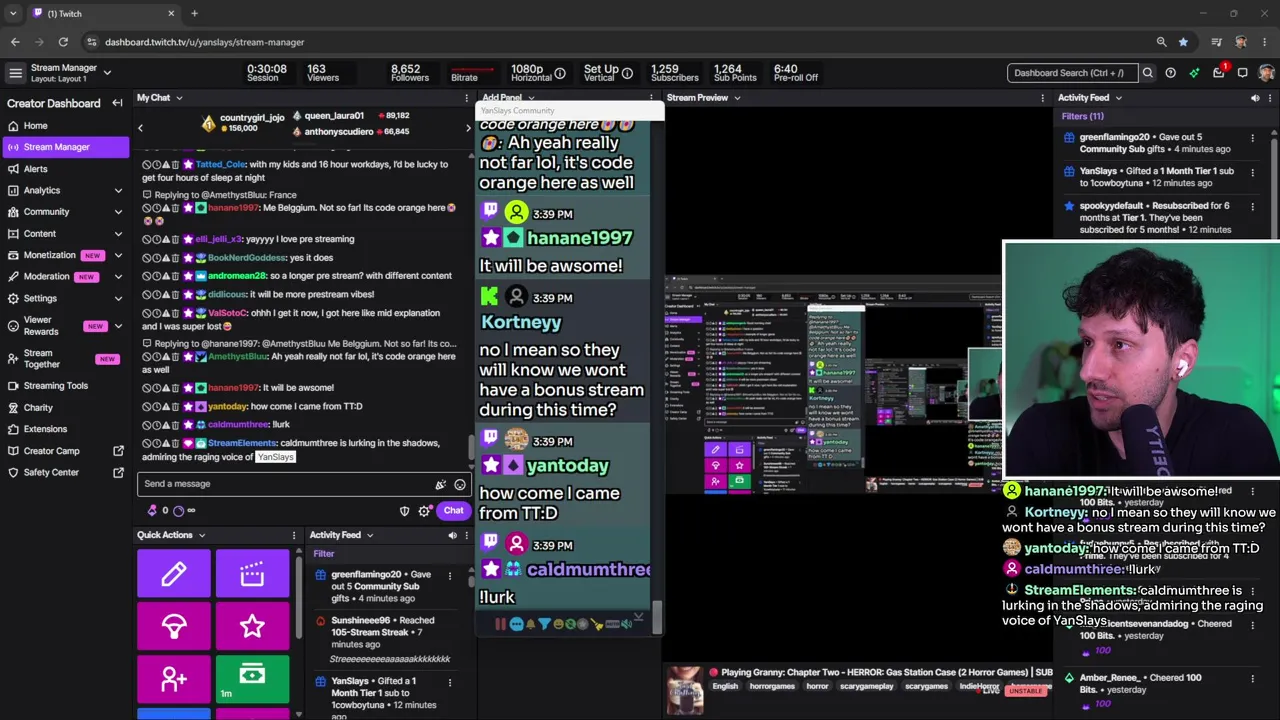The image size is (1280, 720).
Task: Open the inbox with red notification badge
Action: coord(1218,72)
